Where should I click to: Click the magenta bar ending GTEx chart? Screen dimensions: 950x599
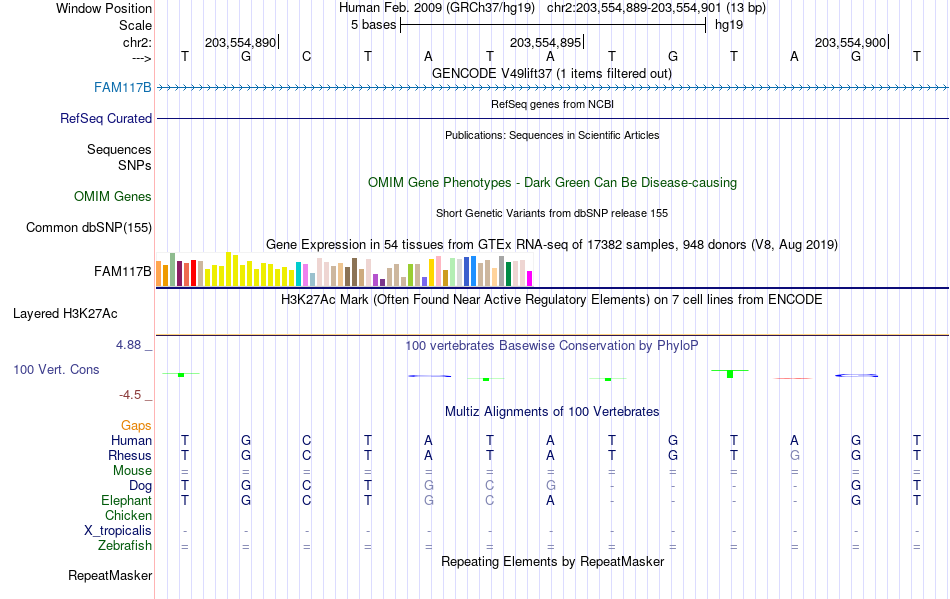coord(530,279)
